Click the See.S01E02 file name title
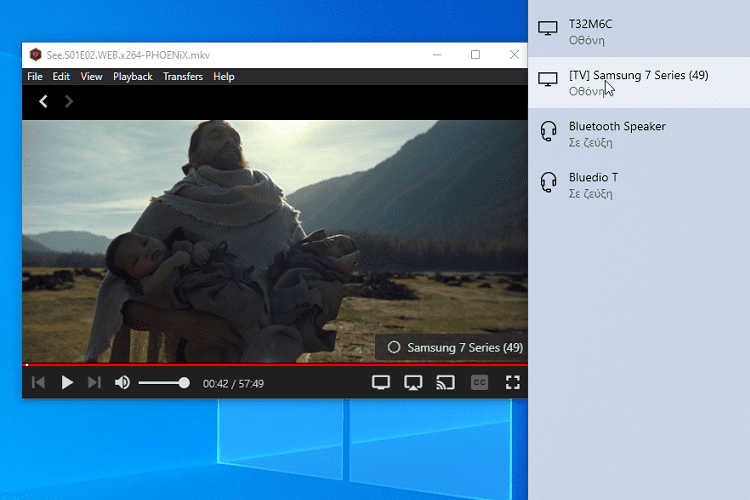The image size is (750, 500). [x=128, y=55]
